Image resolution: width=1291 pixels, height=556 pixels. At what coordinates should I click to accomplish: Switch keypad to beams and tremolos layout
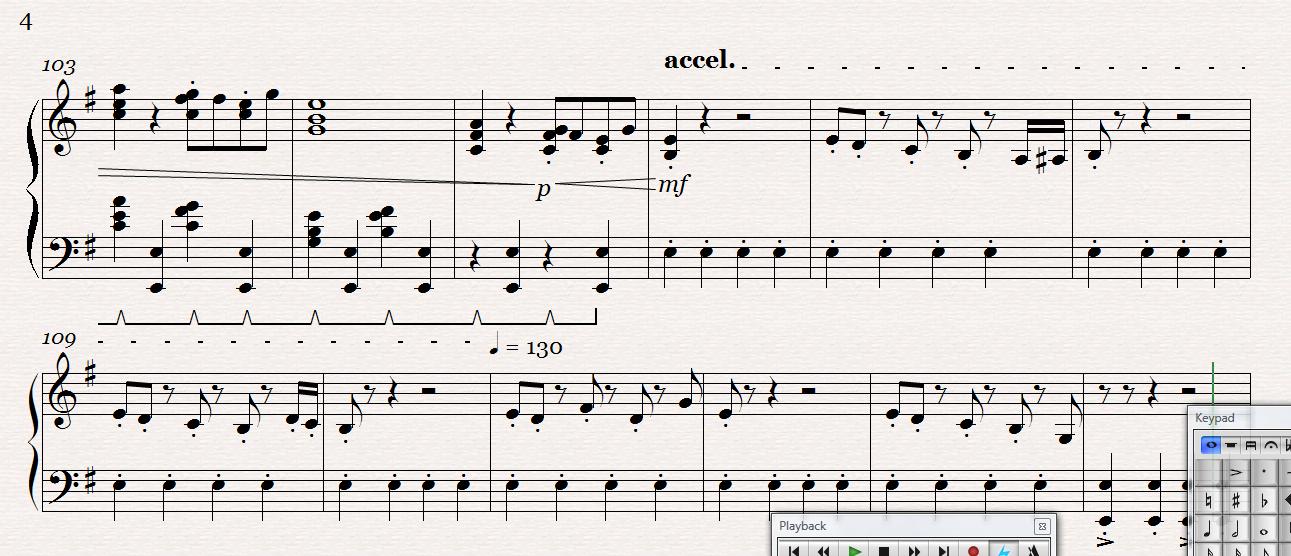pyautogui.click(x=1251, y=444)
